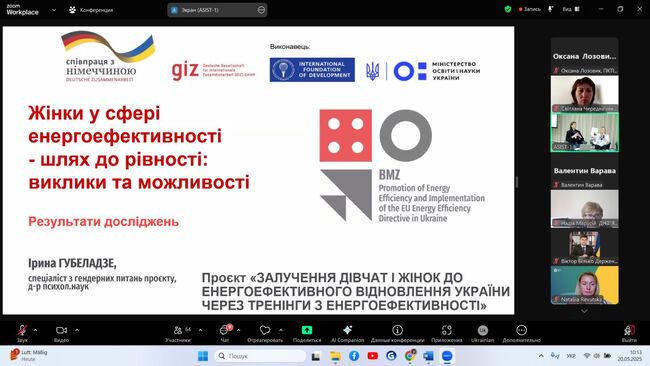Viewport: 650px width, 366px height.
Task: Expand the Zoom Workplace dropdown arrow
Action: [54, 10]
